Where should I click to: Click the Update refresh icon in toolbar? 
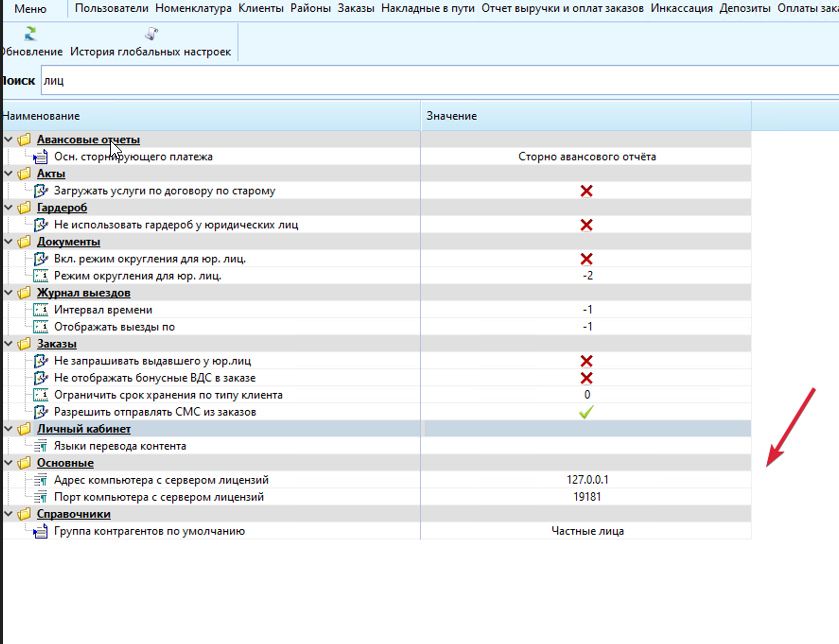[x=30, y=33]
